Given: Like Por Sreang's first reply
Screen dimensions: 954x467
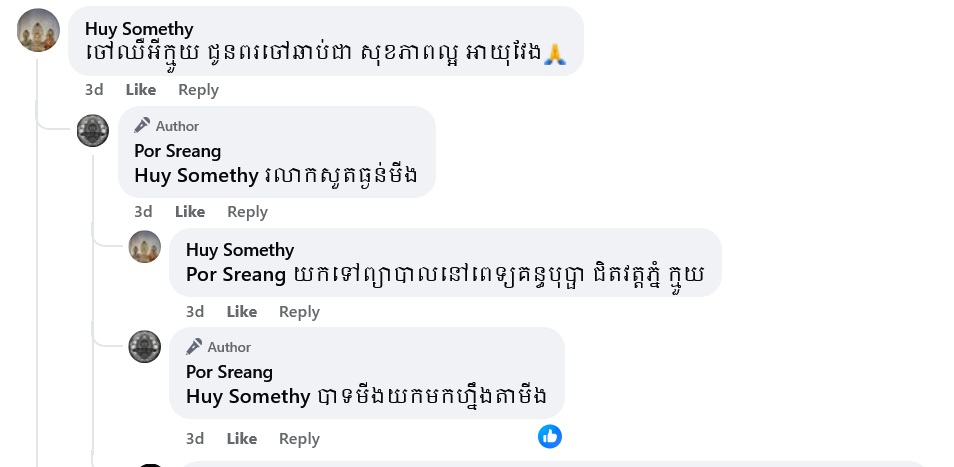Looking at the screenshot, I should coord(190,212).
